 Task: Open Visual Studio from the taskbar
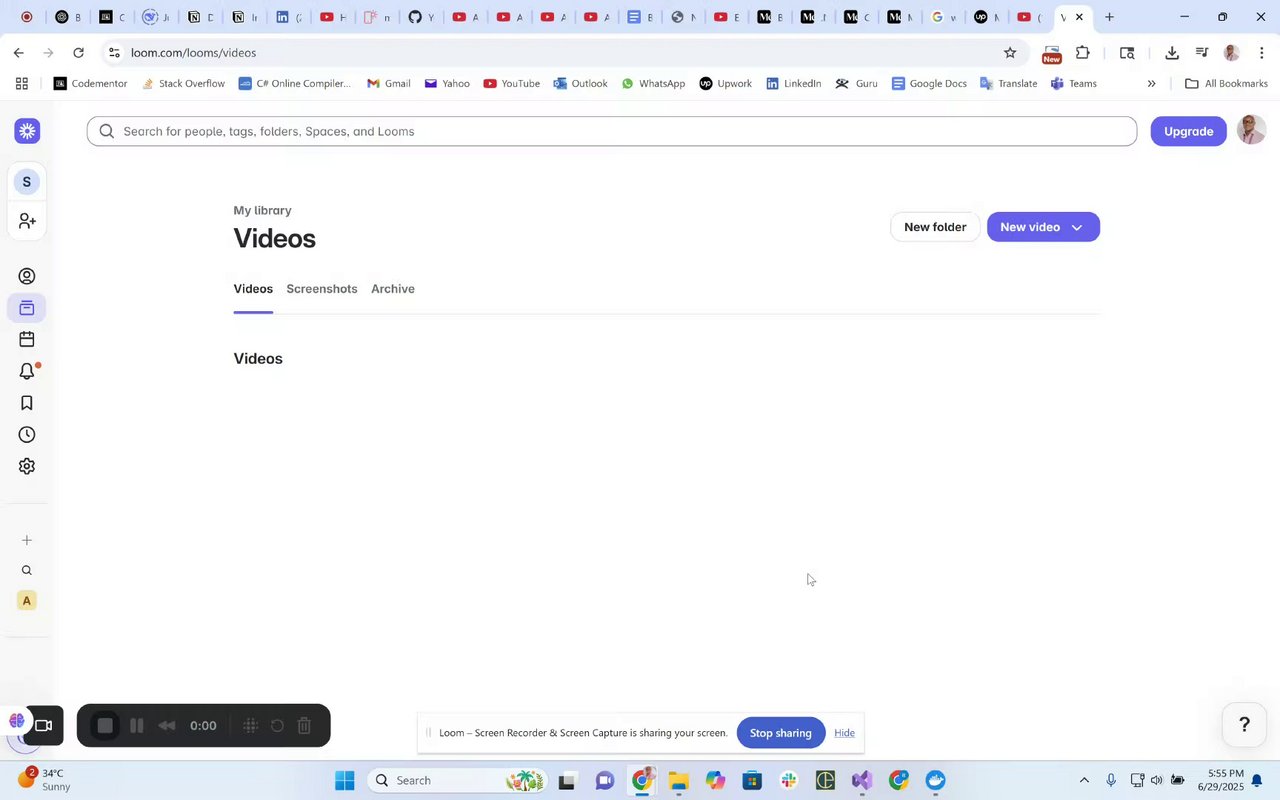click(x=862, y=780)
